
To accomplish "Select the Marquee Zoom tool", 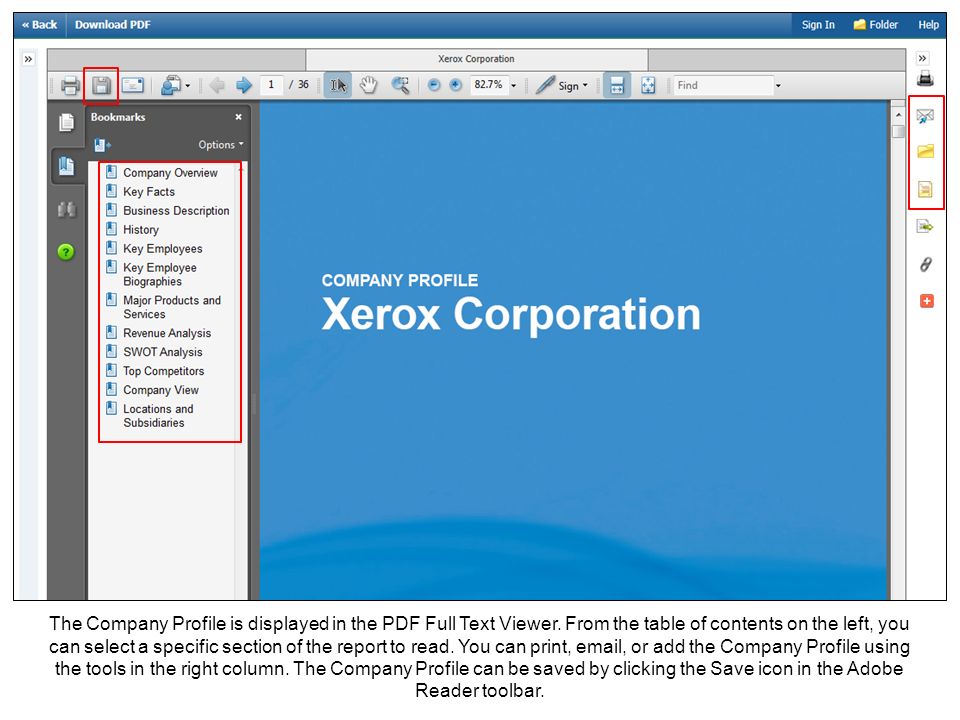I will pos(400,85).
